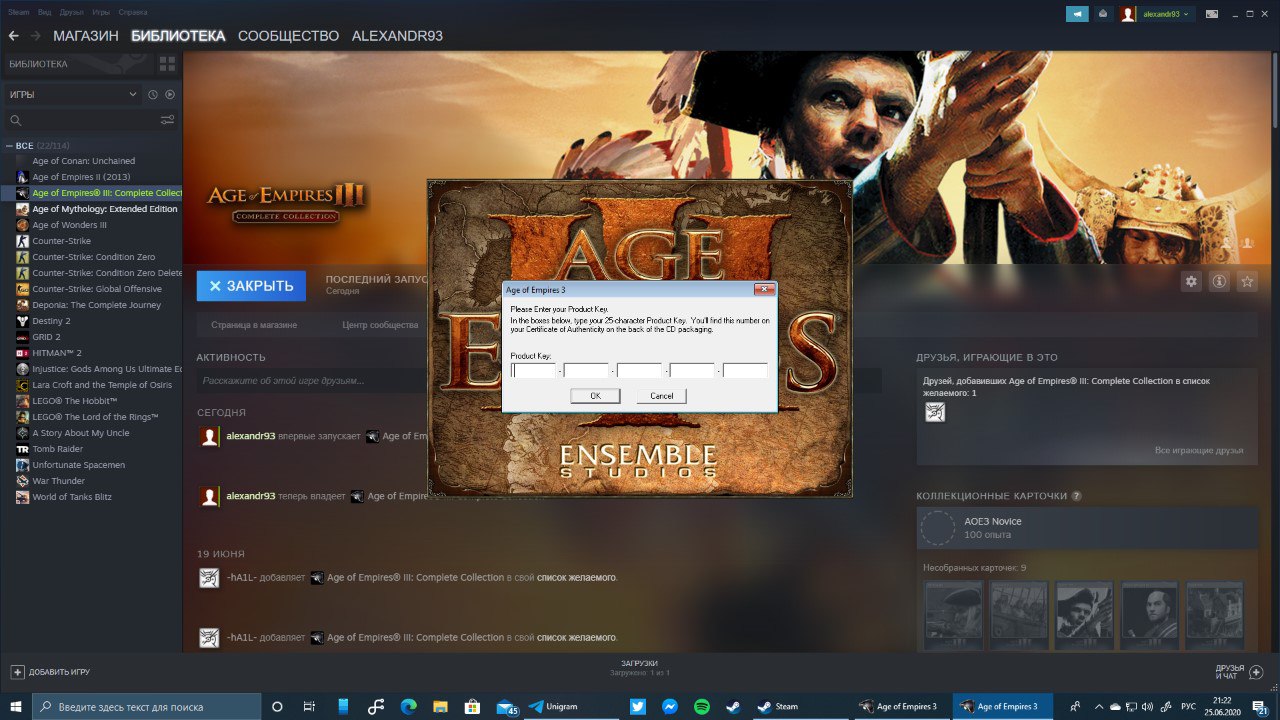Open the Steam menu
Image resolution: width=1280 pixels, height=720 pixels.
pyautogui.click(x=19, y=12)
